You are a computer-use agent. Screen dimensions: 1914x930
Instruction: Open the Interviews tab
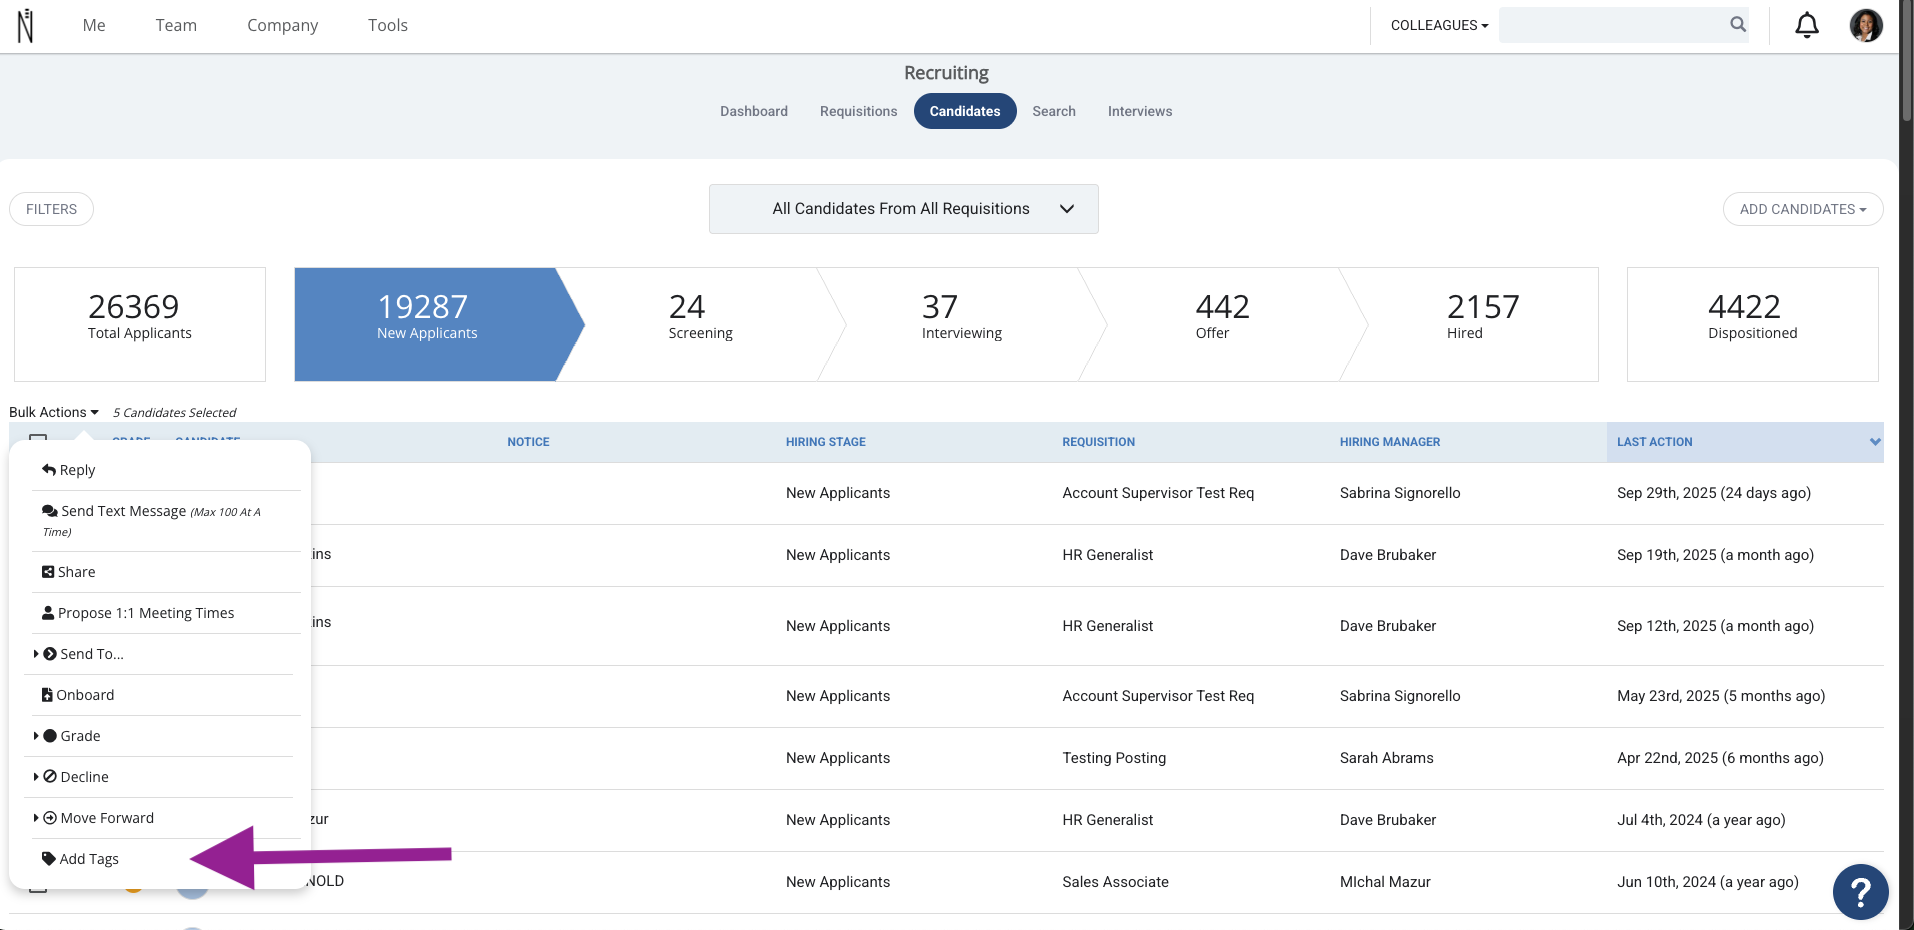pyautogui.click(x=1139, y=111)
